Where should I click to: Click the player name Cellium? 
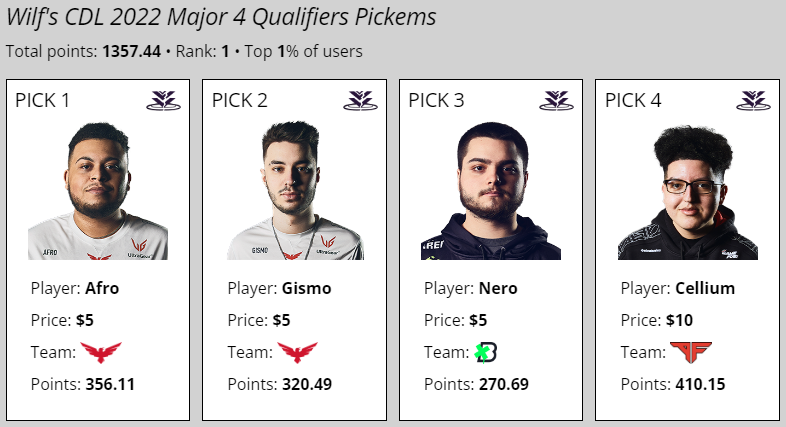[x=705, y=288]
